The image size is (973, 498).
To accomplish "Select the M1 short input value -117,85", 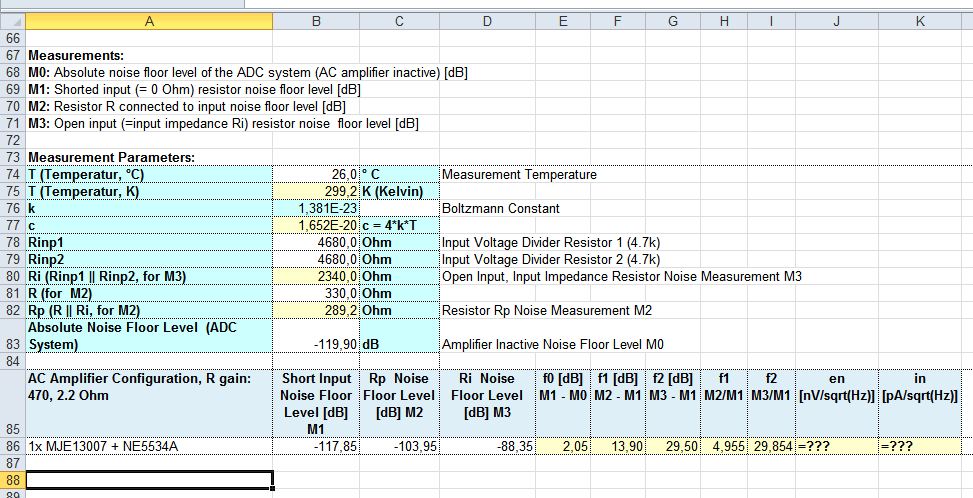I will coord(316,446).
